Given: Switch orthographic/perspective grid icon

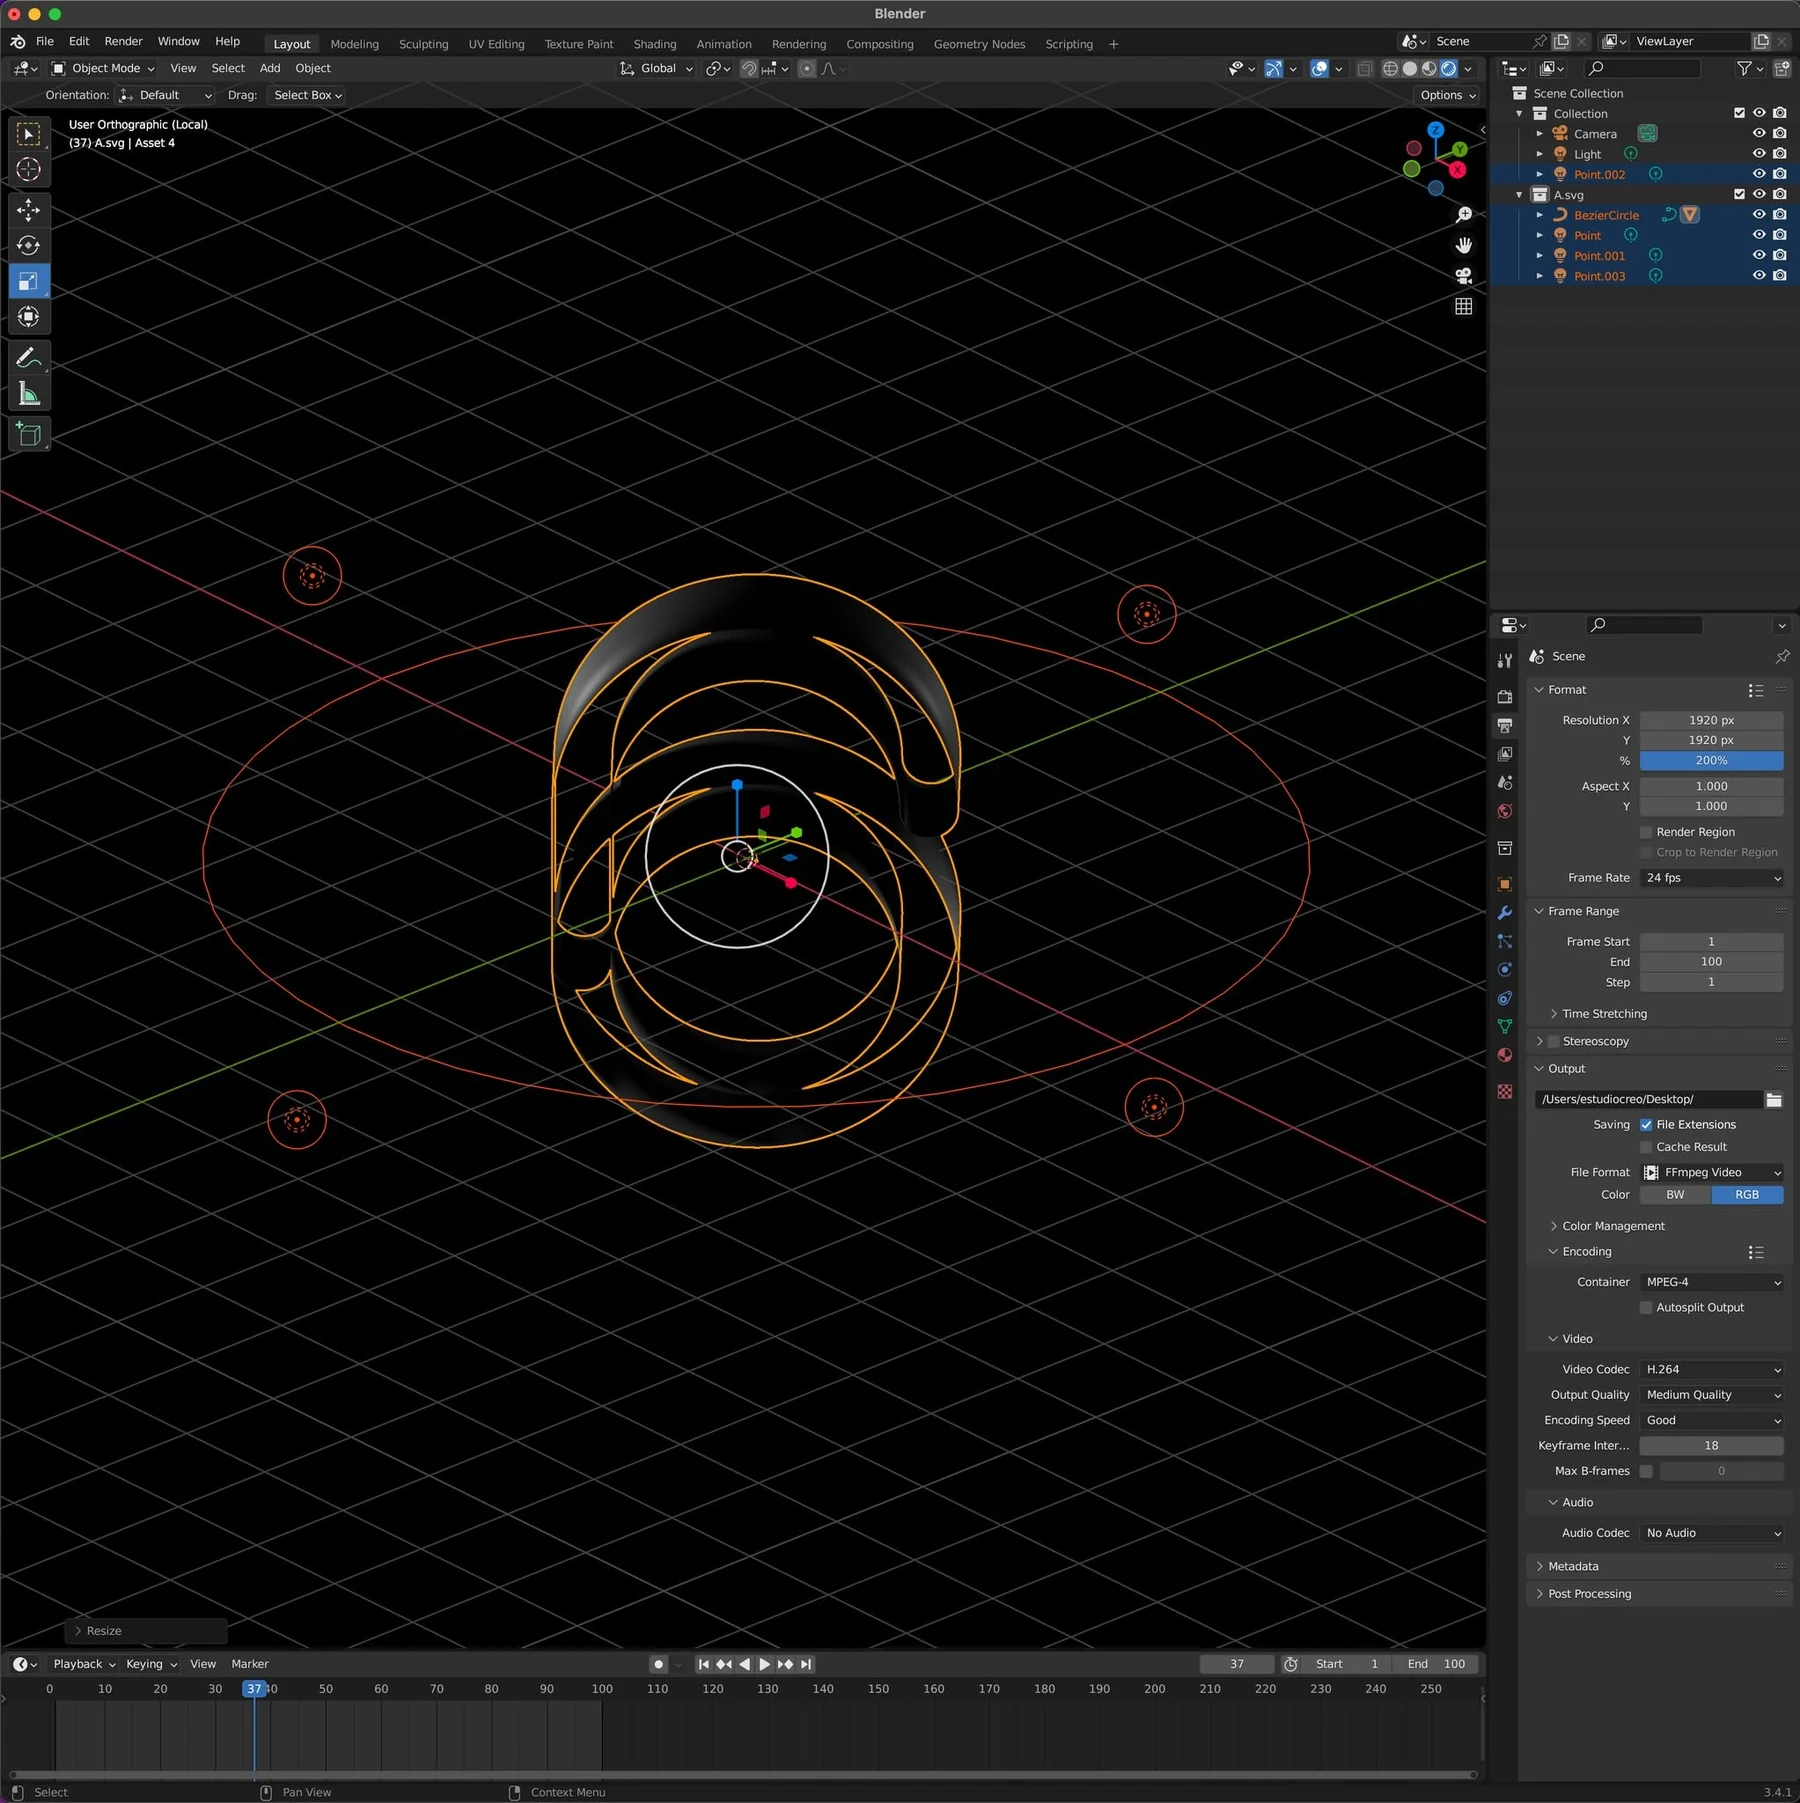Looking at the screenshot, I should (x=1463, y=307).
